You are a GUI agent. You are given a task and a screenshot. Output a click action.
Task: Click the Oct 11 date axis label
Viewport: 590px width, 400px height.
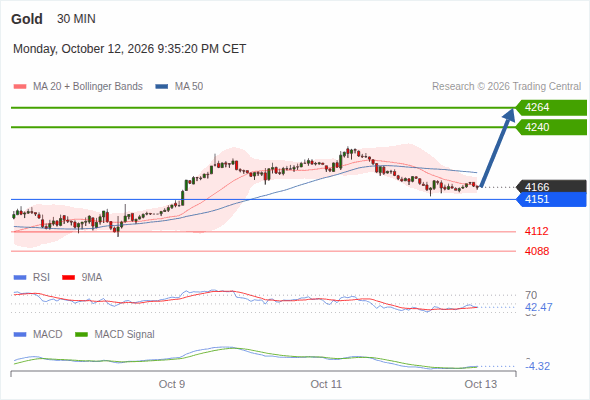pos(326,384)
